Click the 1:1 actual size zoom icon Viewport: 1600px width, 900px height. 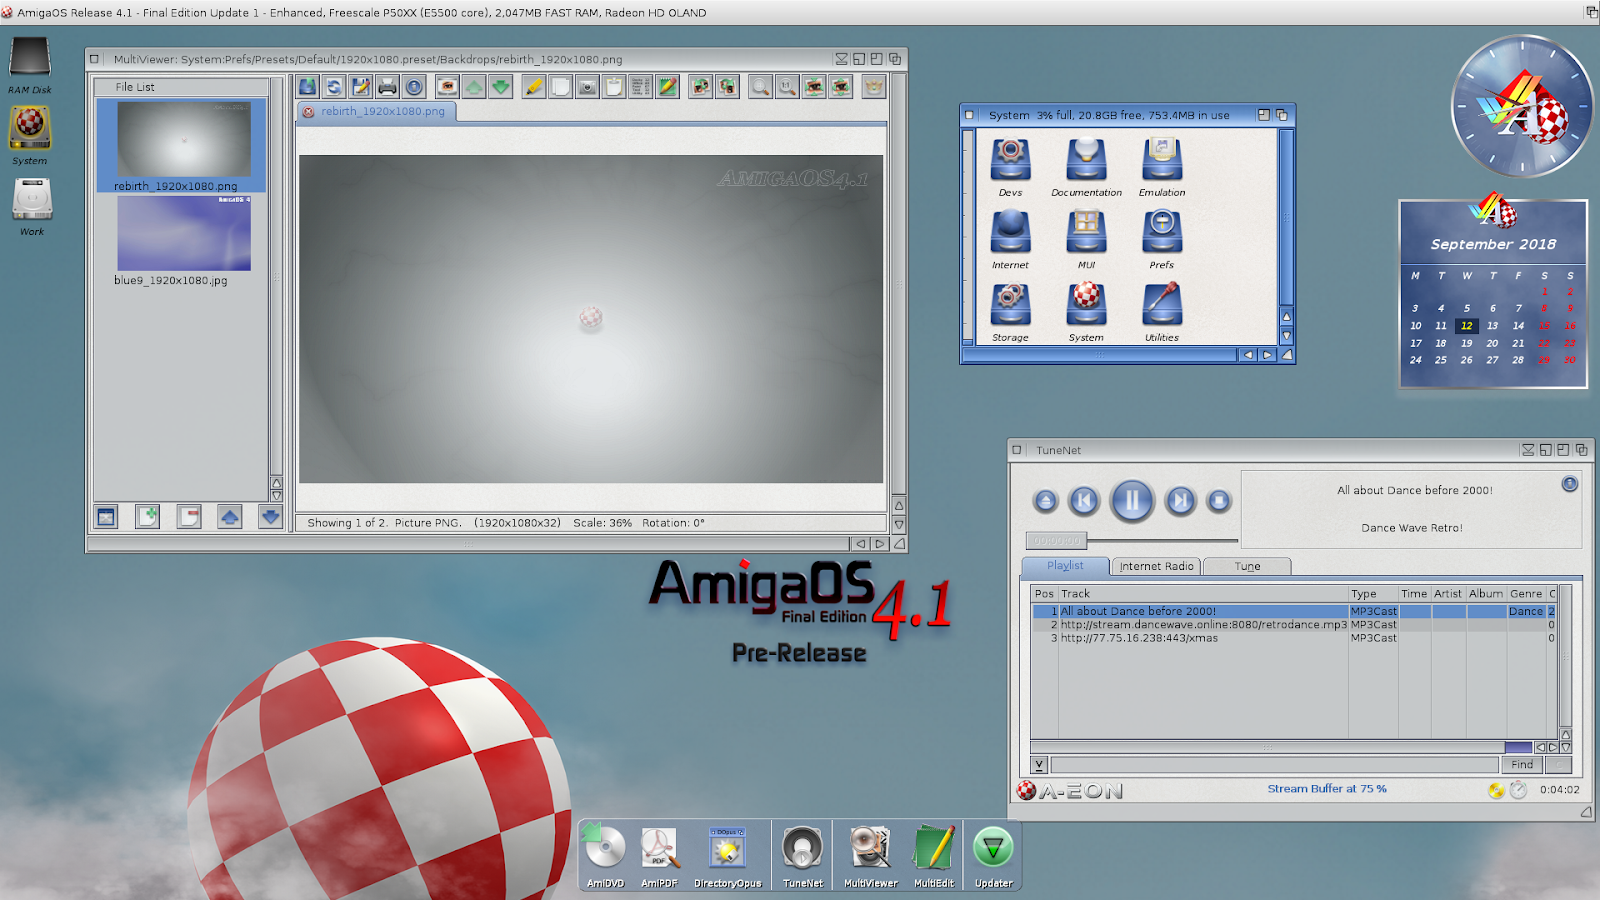[787, 87]
